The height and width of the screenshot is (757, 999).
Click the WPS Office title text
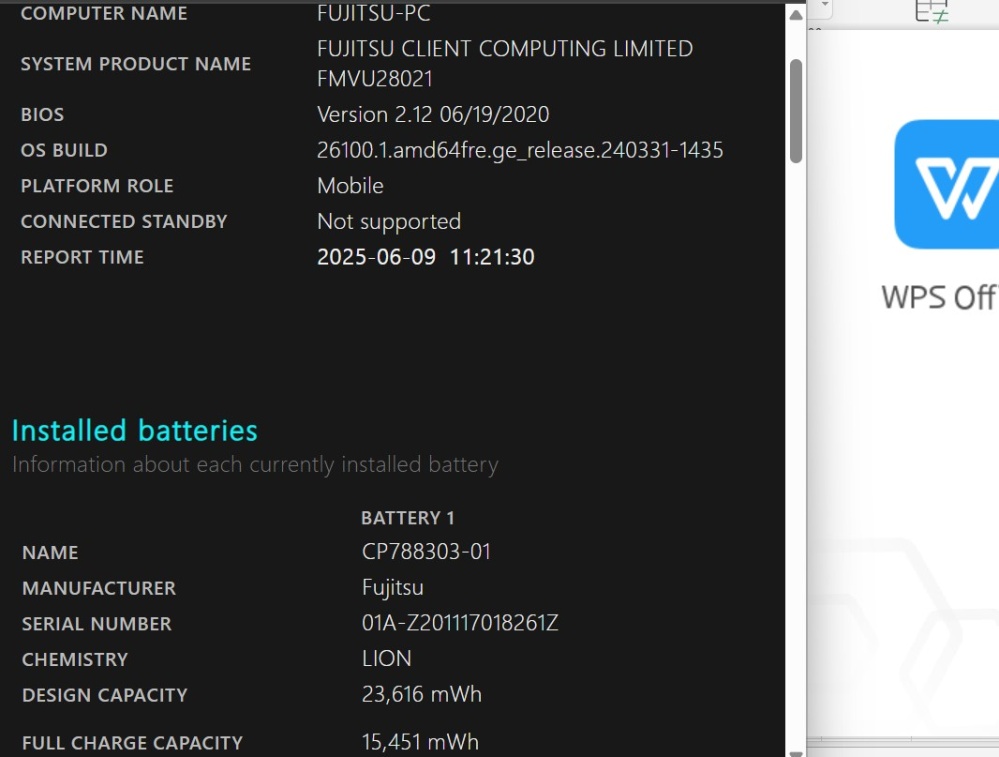click(940, 298)
